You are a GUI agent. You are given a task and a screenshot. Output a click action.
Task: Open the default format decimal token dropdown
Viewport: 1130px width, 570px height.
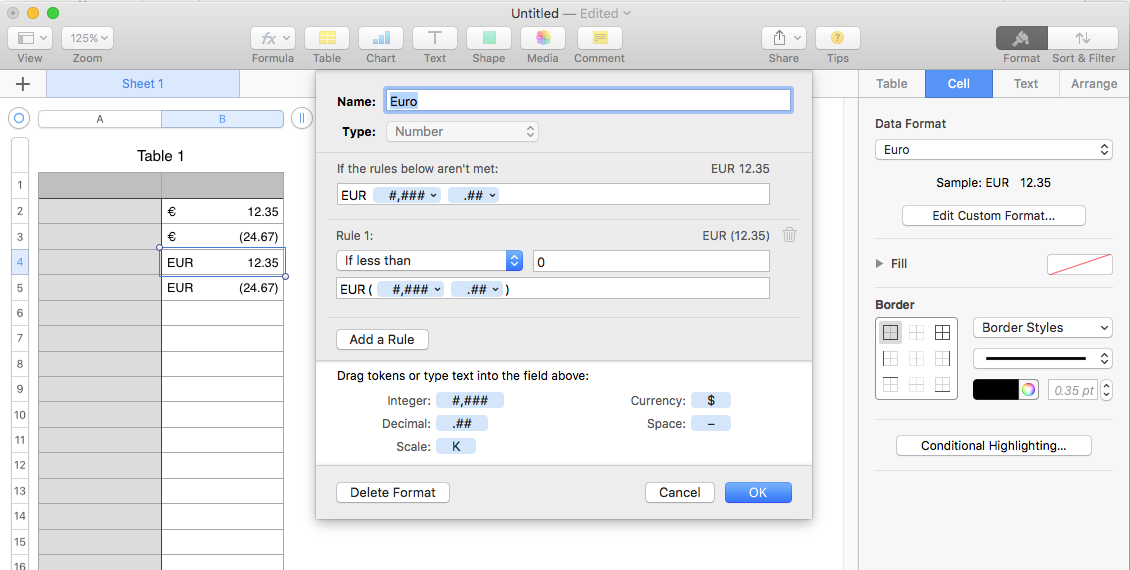pos(473,195)
